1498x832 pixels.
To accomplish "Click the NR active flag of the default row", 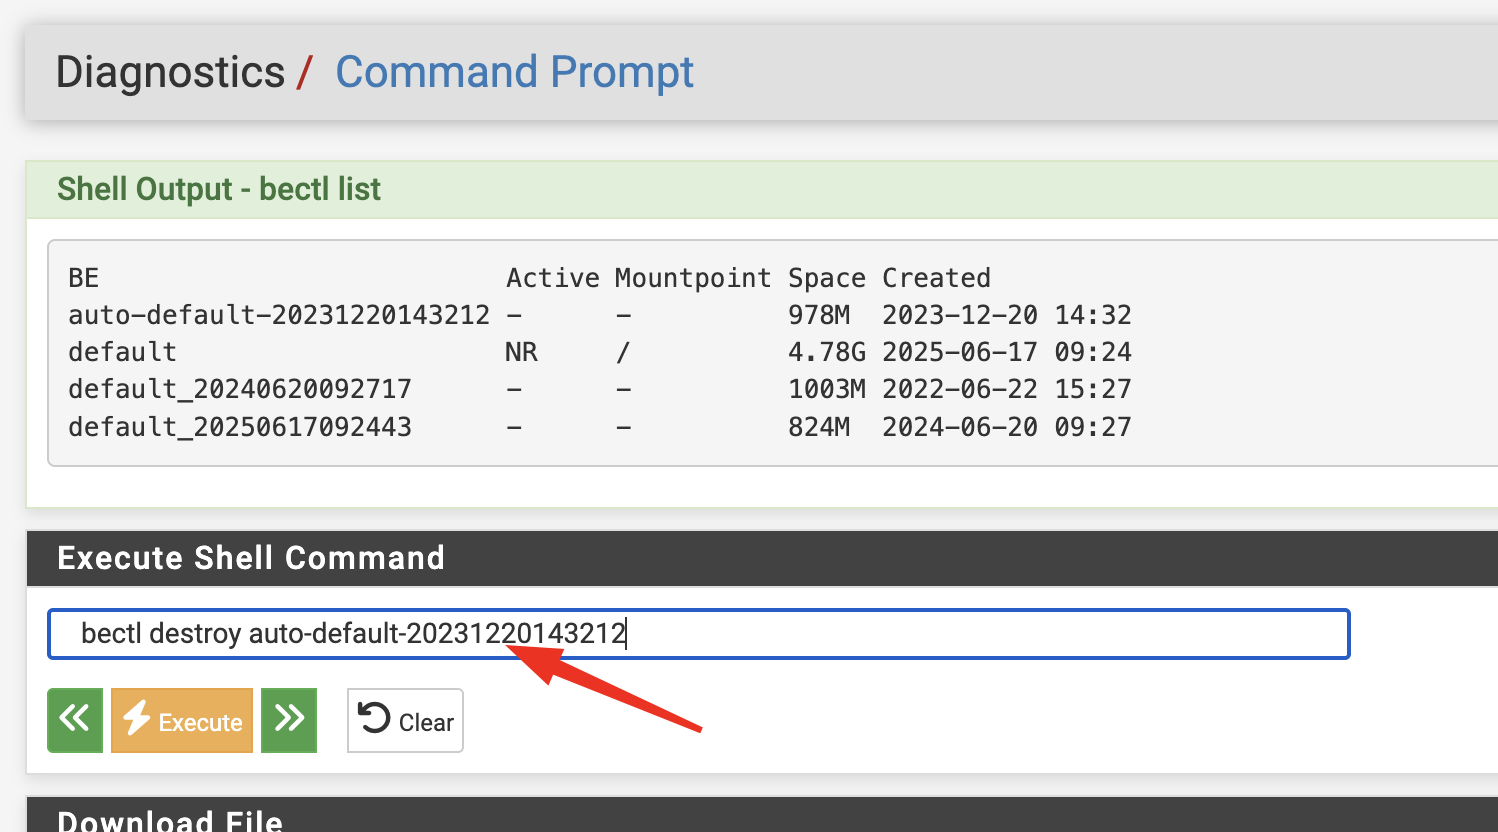I will pyautogui.click(x=521, y=352).
